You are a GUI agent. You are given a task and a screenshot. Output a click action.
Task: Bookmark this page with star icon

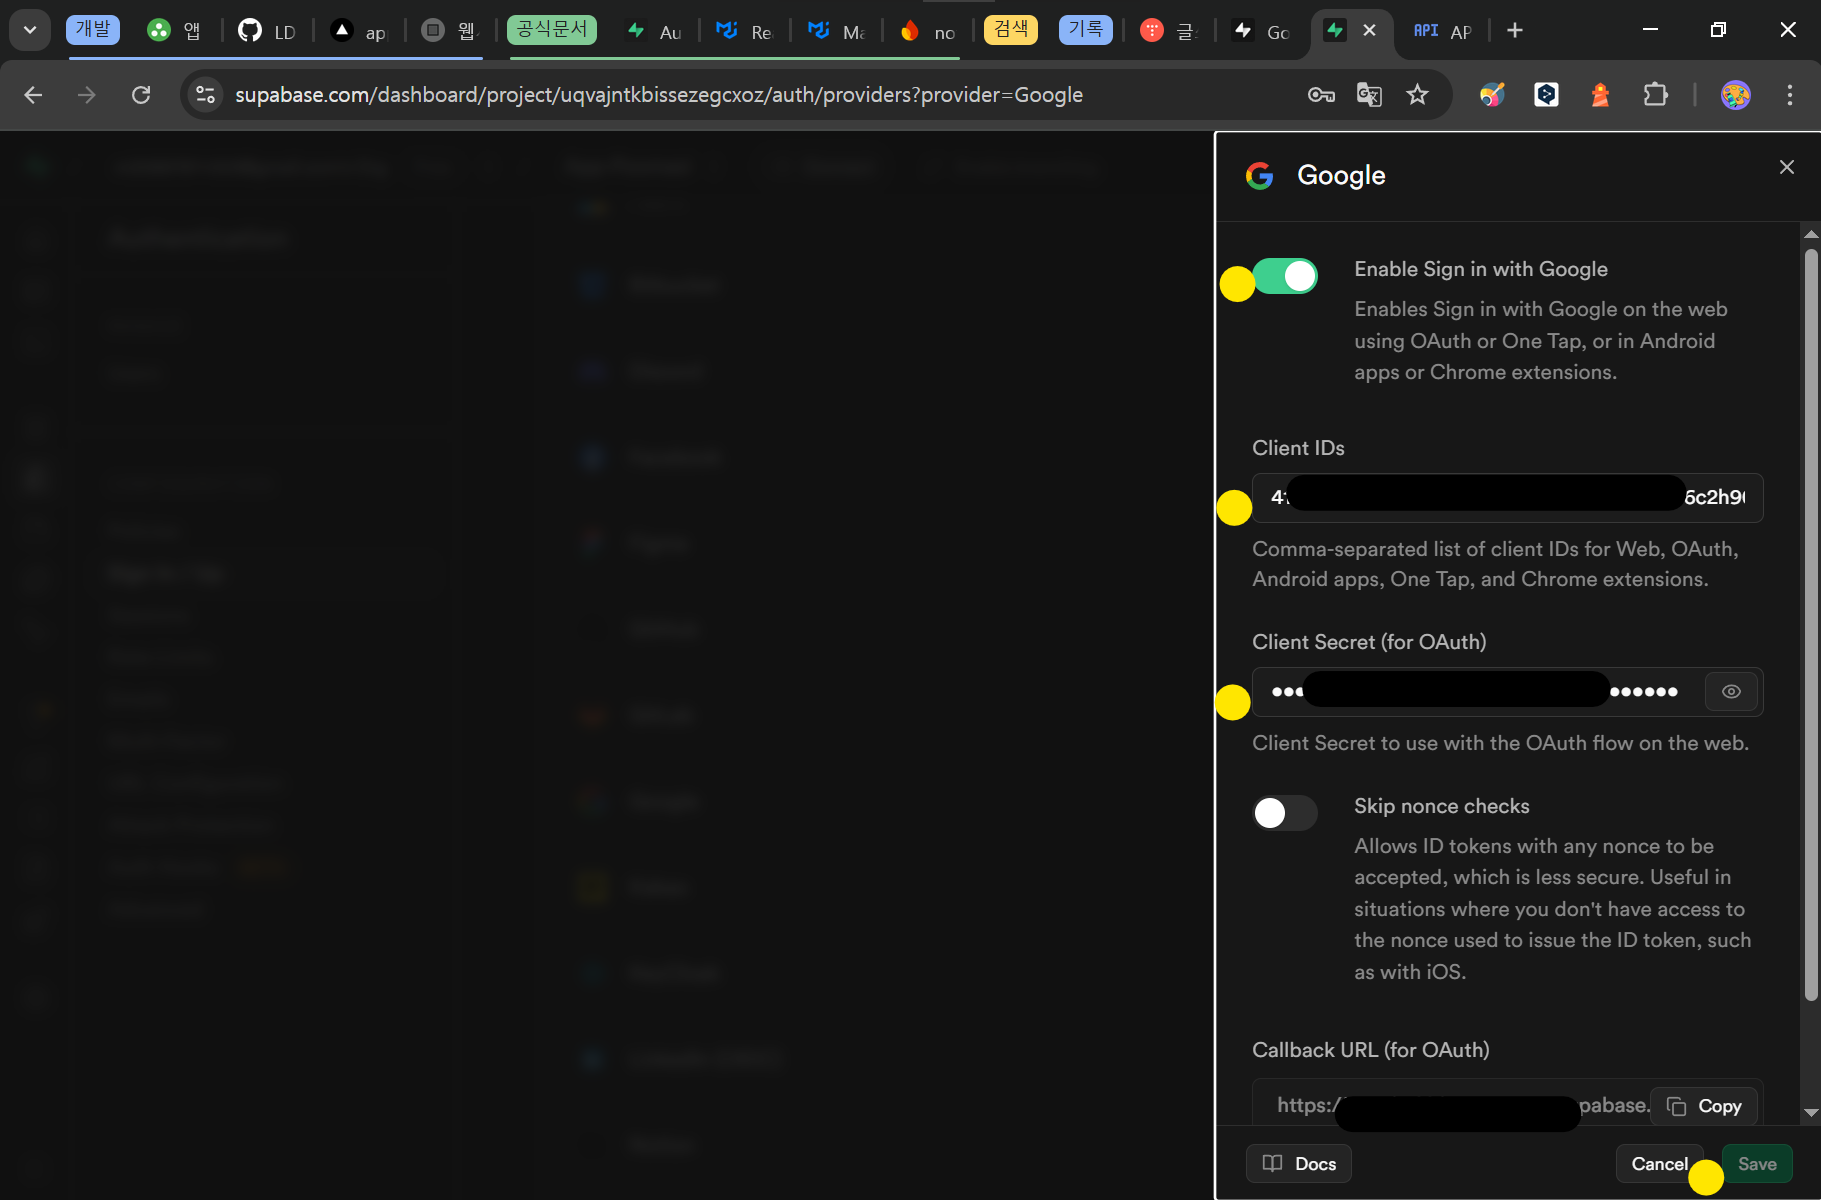1417,95
